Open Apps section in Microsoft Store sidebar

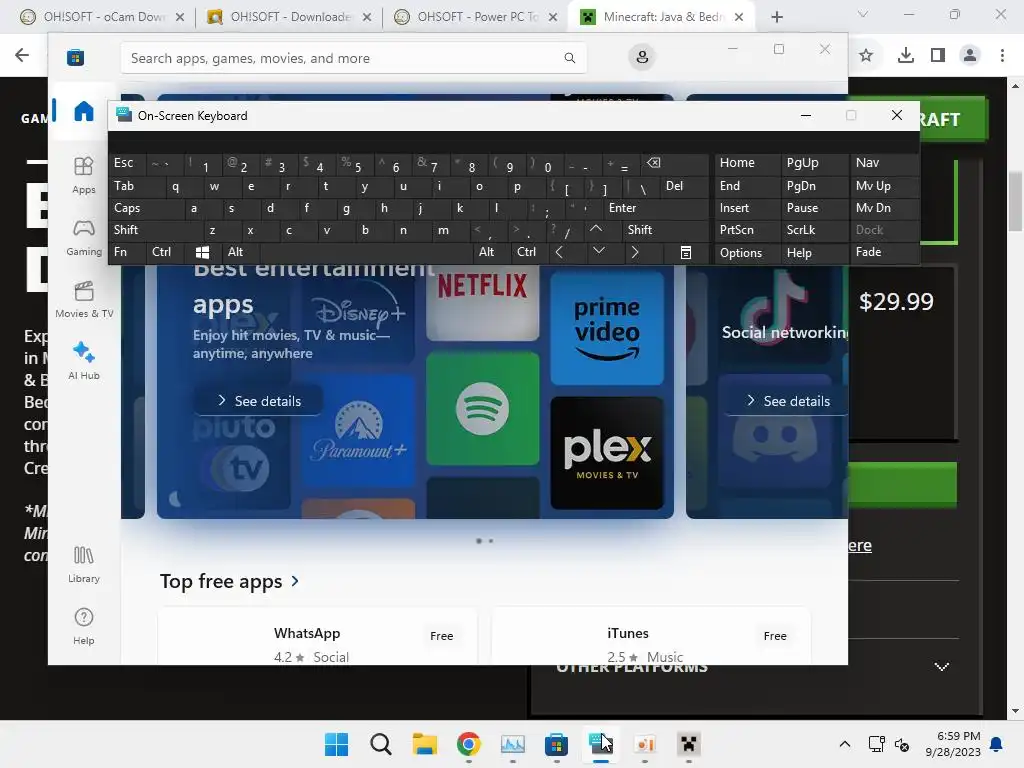tap(84, 175)
